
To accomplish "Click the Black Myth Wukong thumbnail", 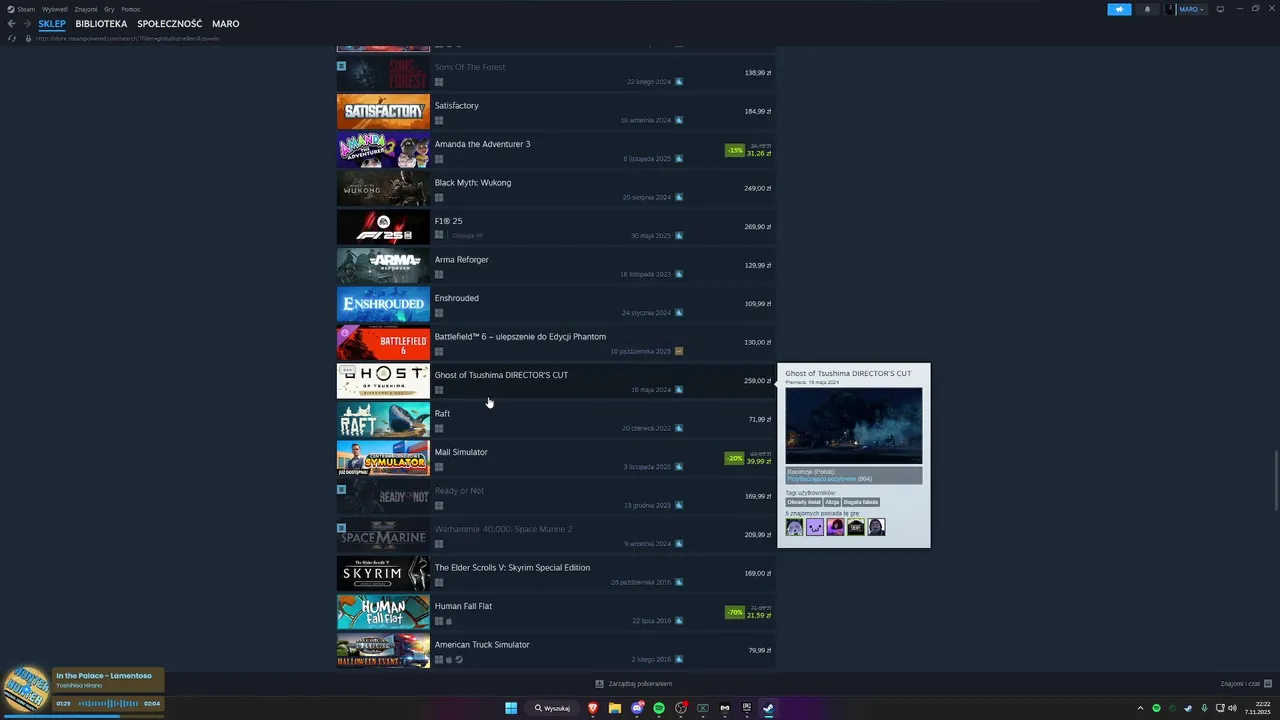I will pos(383,189).
